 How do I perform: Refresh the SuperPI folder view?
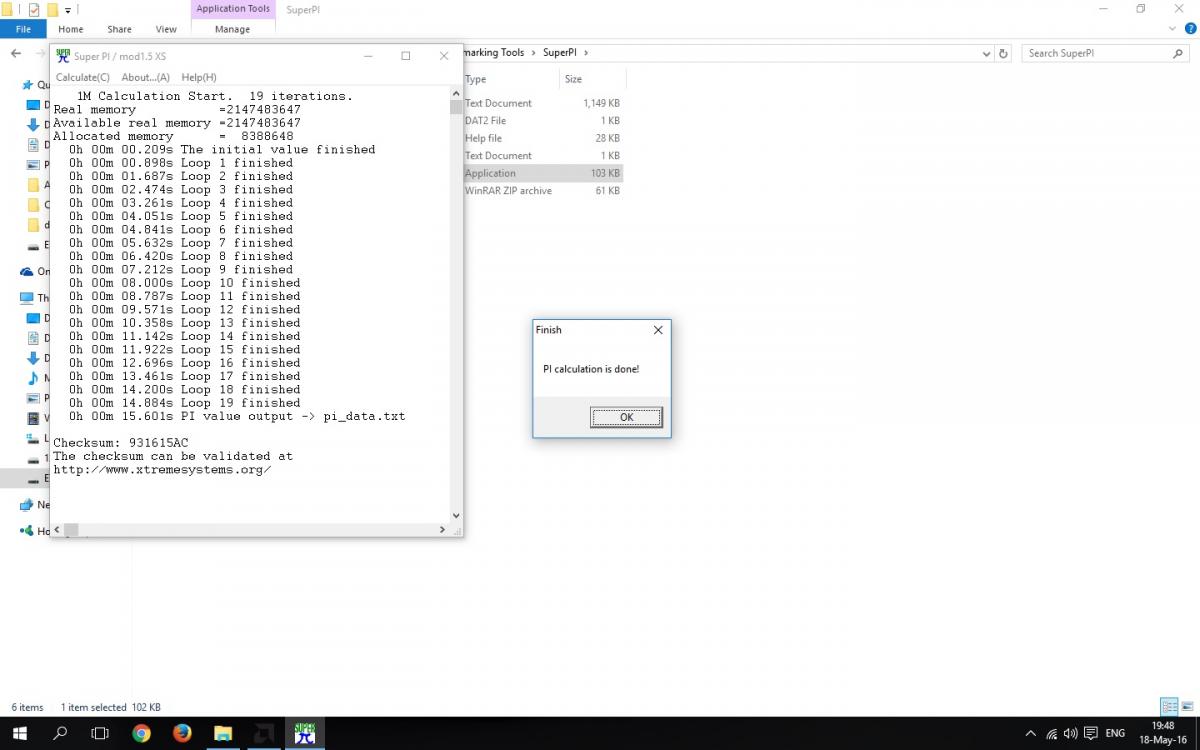[1004, 53]
